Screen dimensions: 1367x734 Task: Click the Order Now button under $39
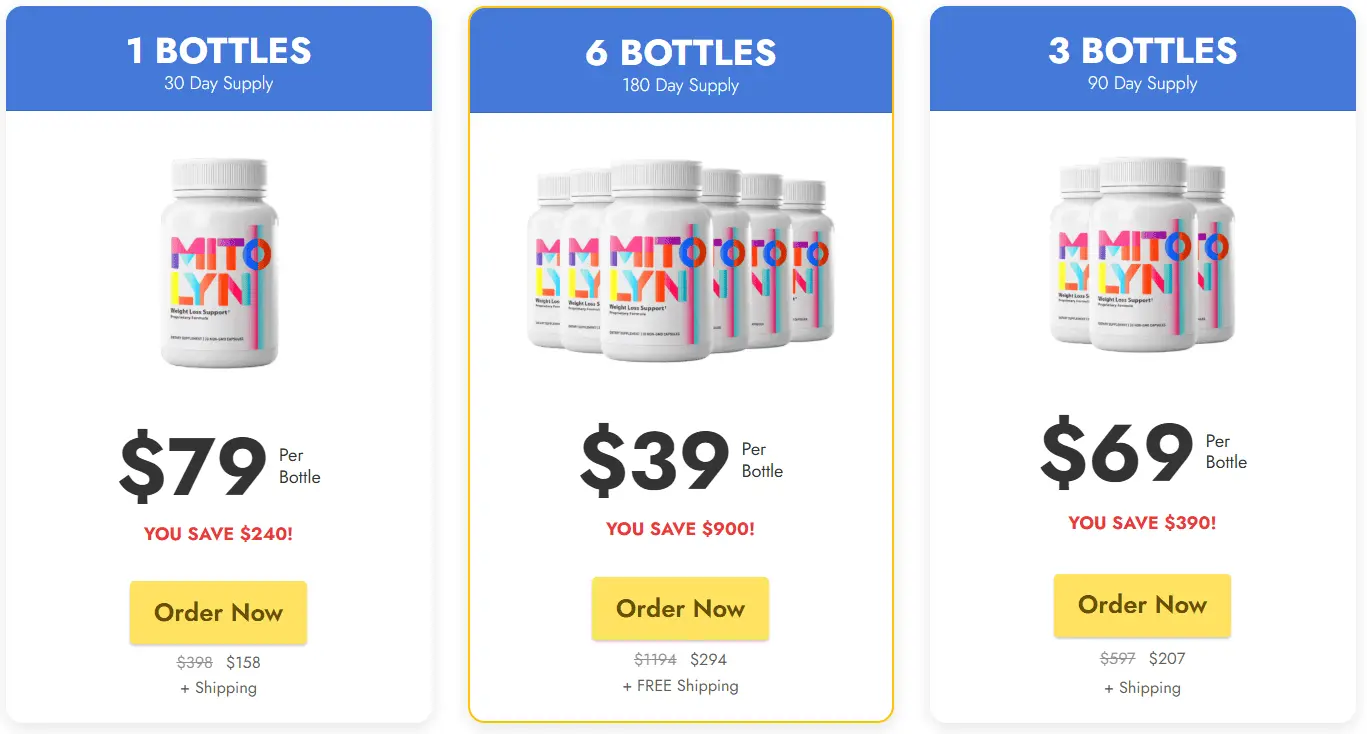[680, 608]
